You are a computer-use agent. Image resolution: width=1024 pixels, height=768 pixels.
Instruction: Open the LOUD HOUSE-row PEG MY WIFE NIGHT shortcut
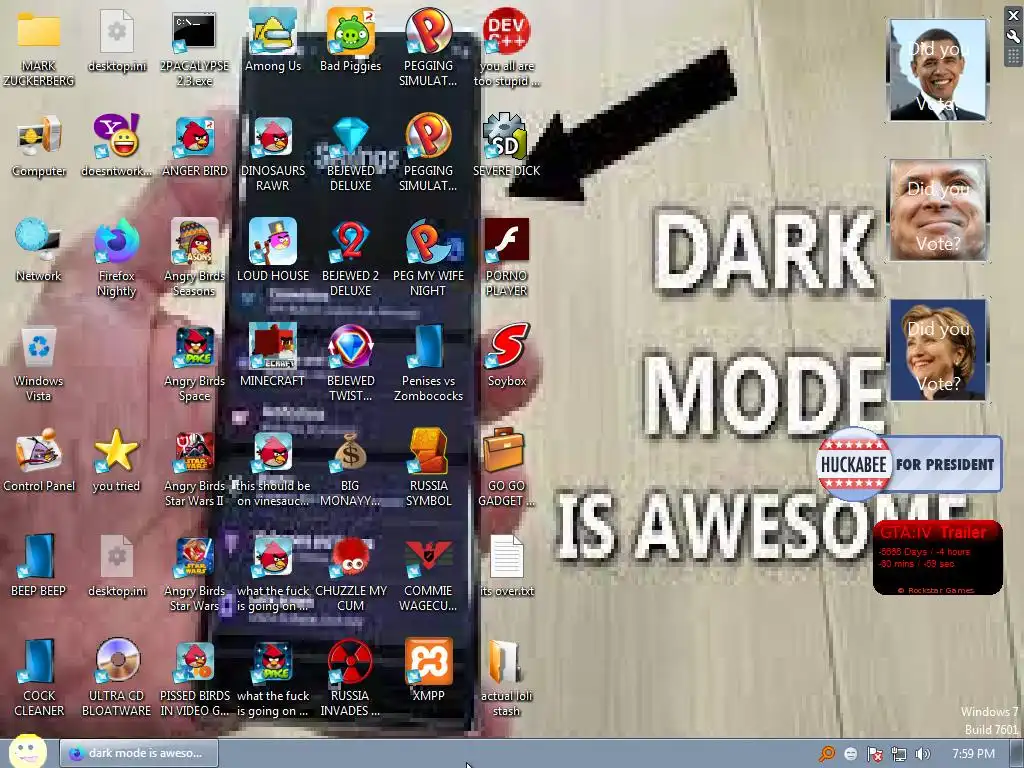point(428,259)
